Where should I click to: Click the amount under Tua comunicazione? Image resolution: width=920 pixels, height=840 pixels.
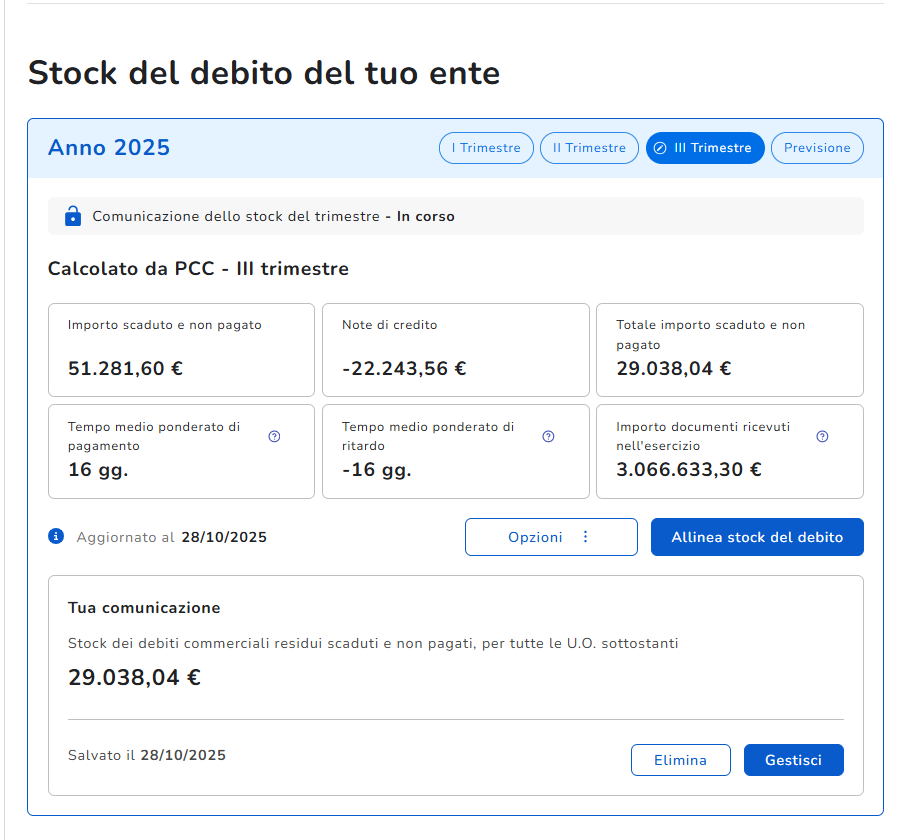[x=134, y=677]
